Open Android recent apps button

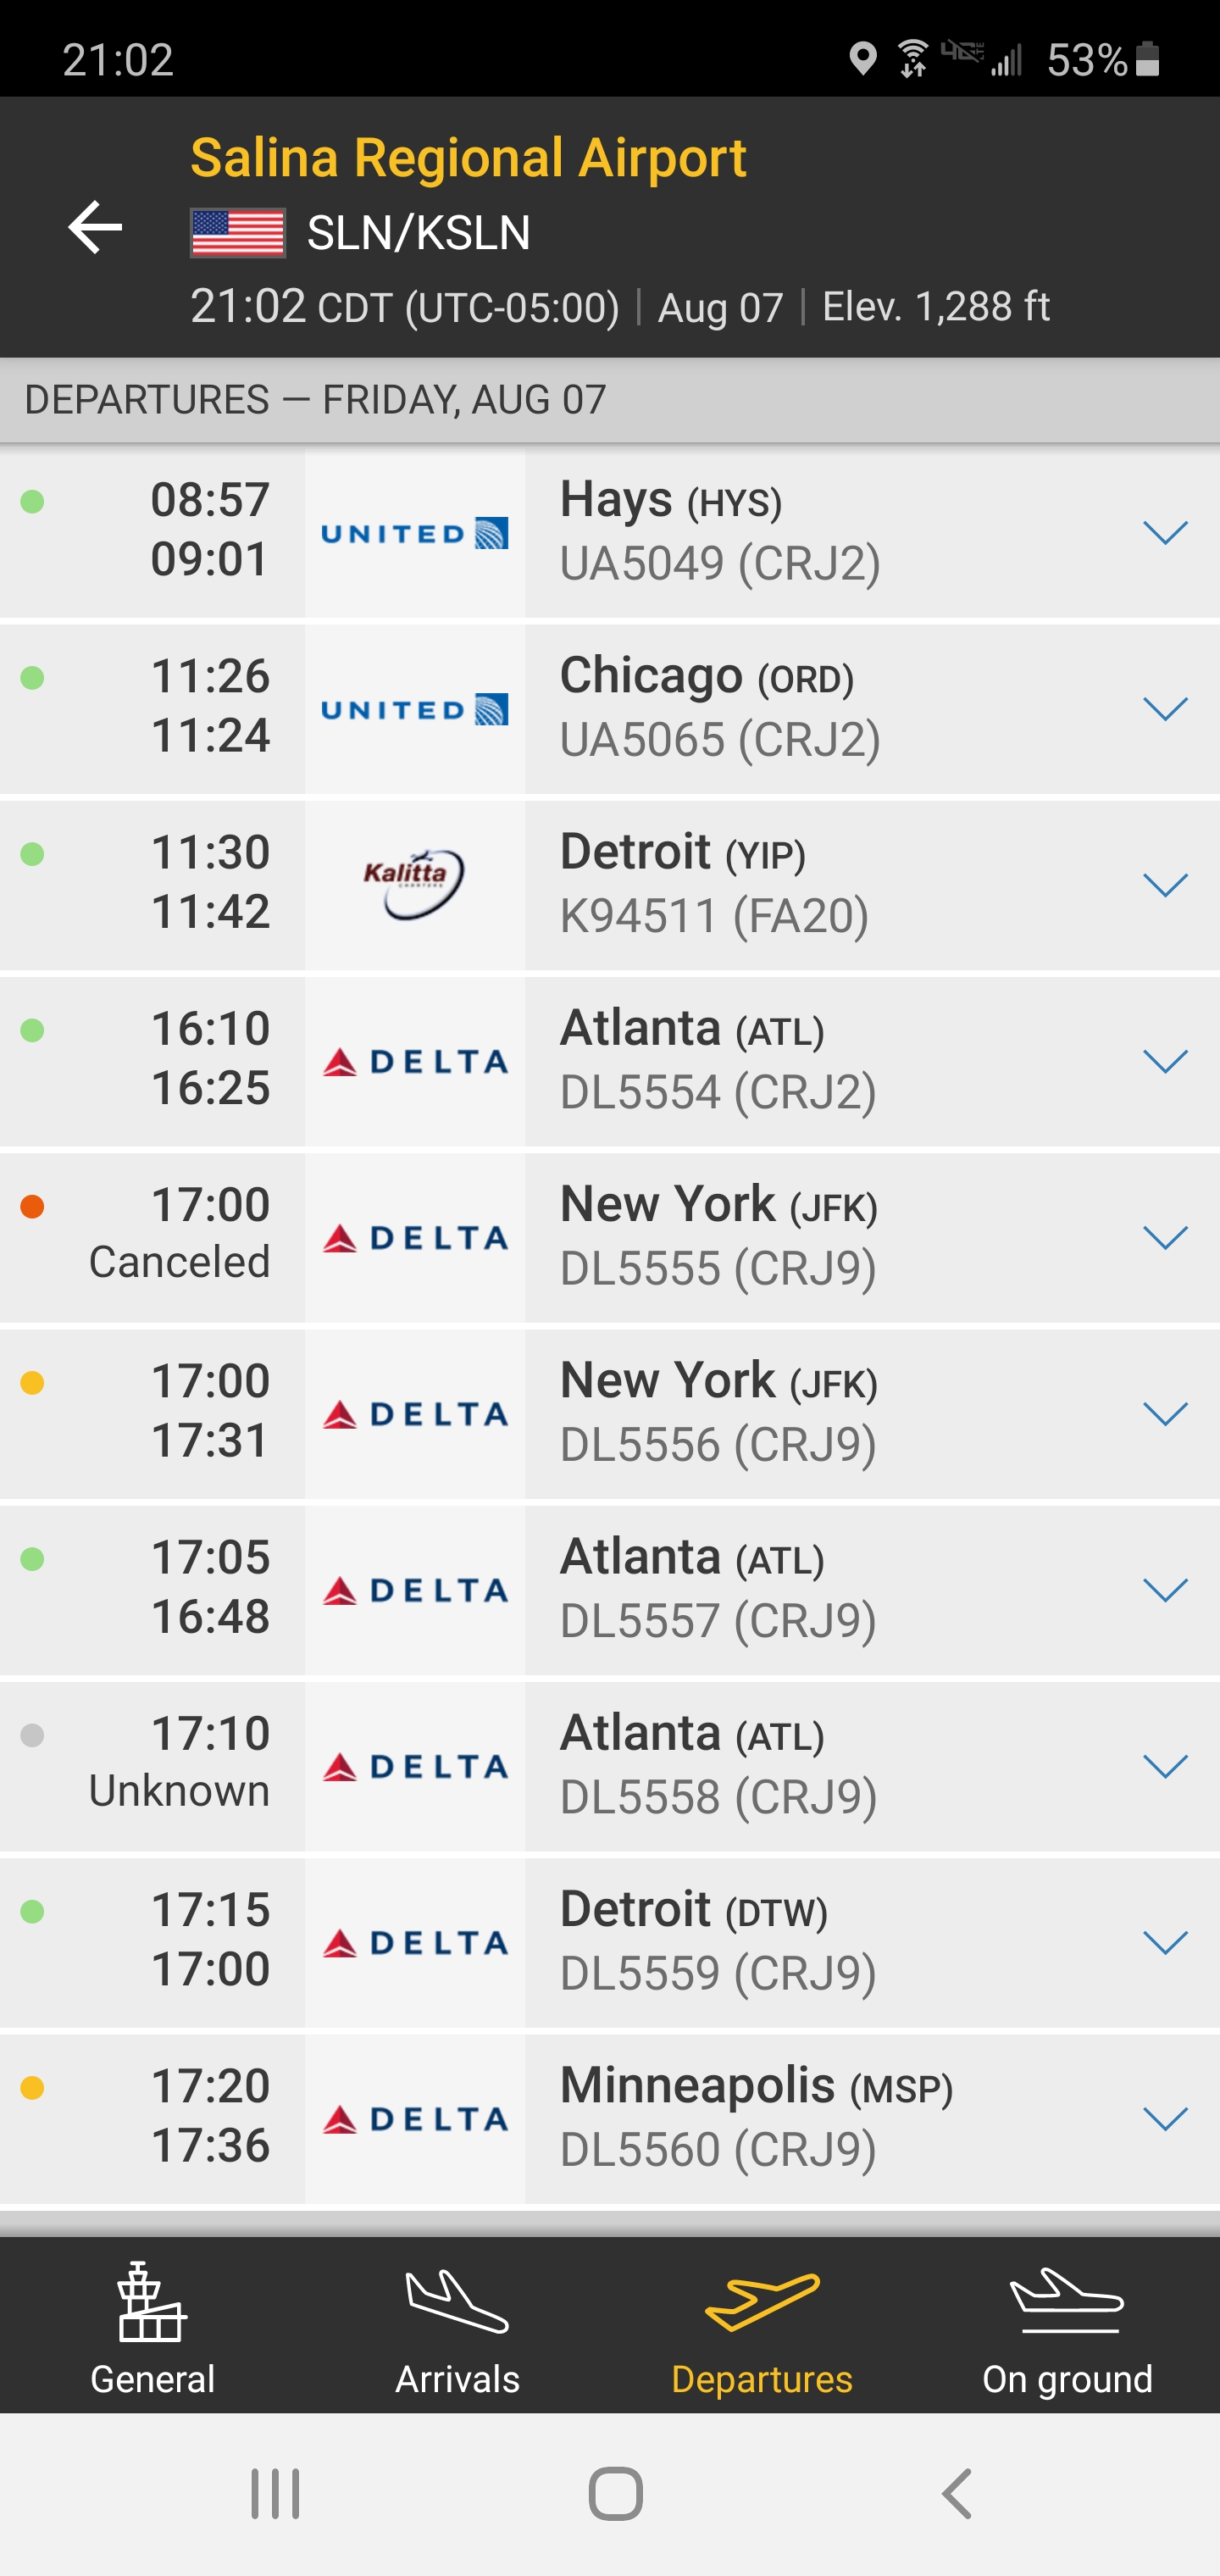coord(275,2493)
